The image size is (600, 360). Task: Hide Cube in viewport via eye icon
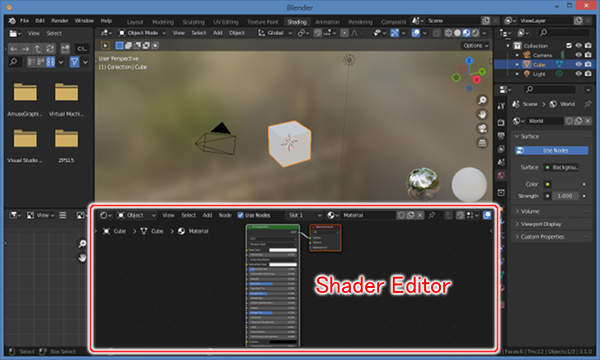coord(579,64)
